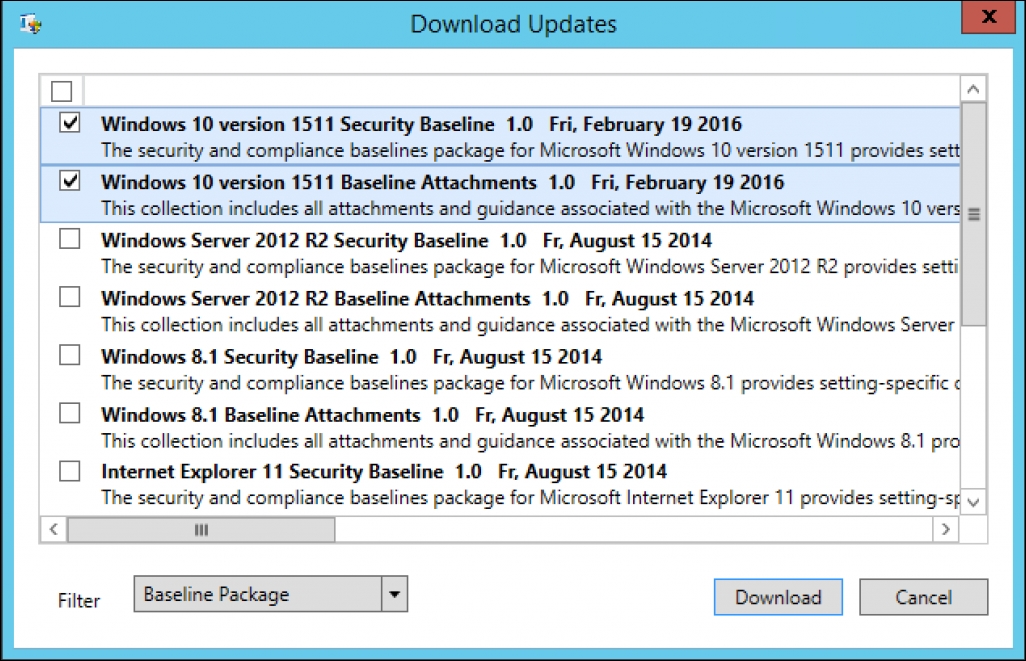Check Windows Server 2012 R2 Baseline Attachments

tap(70, 297)
